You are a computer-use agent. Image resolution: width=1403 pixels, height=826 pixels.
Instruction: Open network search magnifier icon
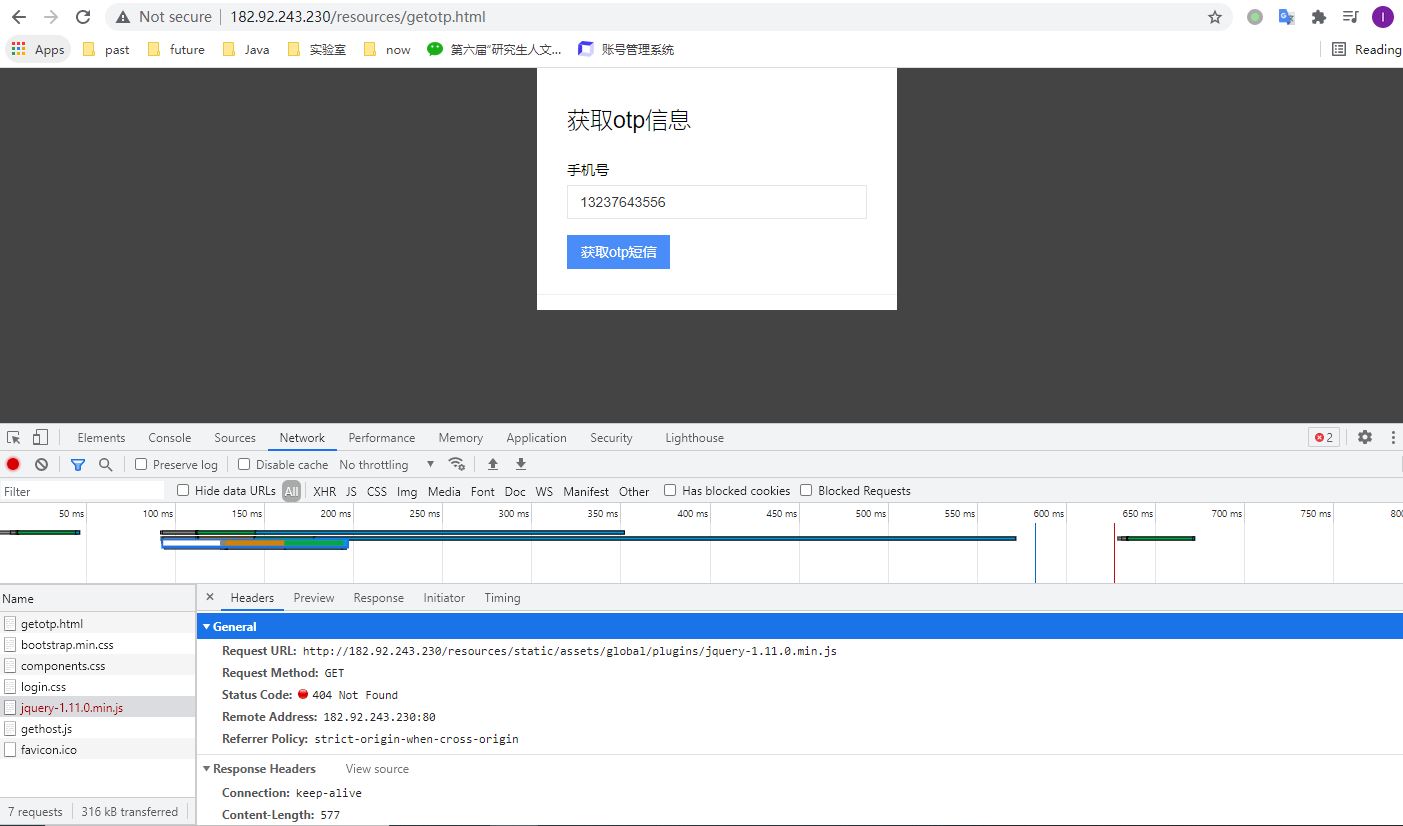pyautogui.click(x=106, y=464)
